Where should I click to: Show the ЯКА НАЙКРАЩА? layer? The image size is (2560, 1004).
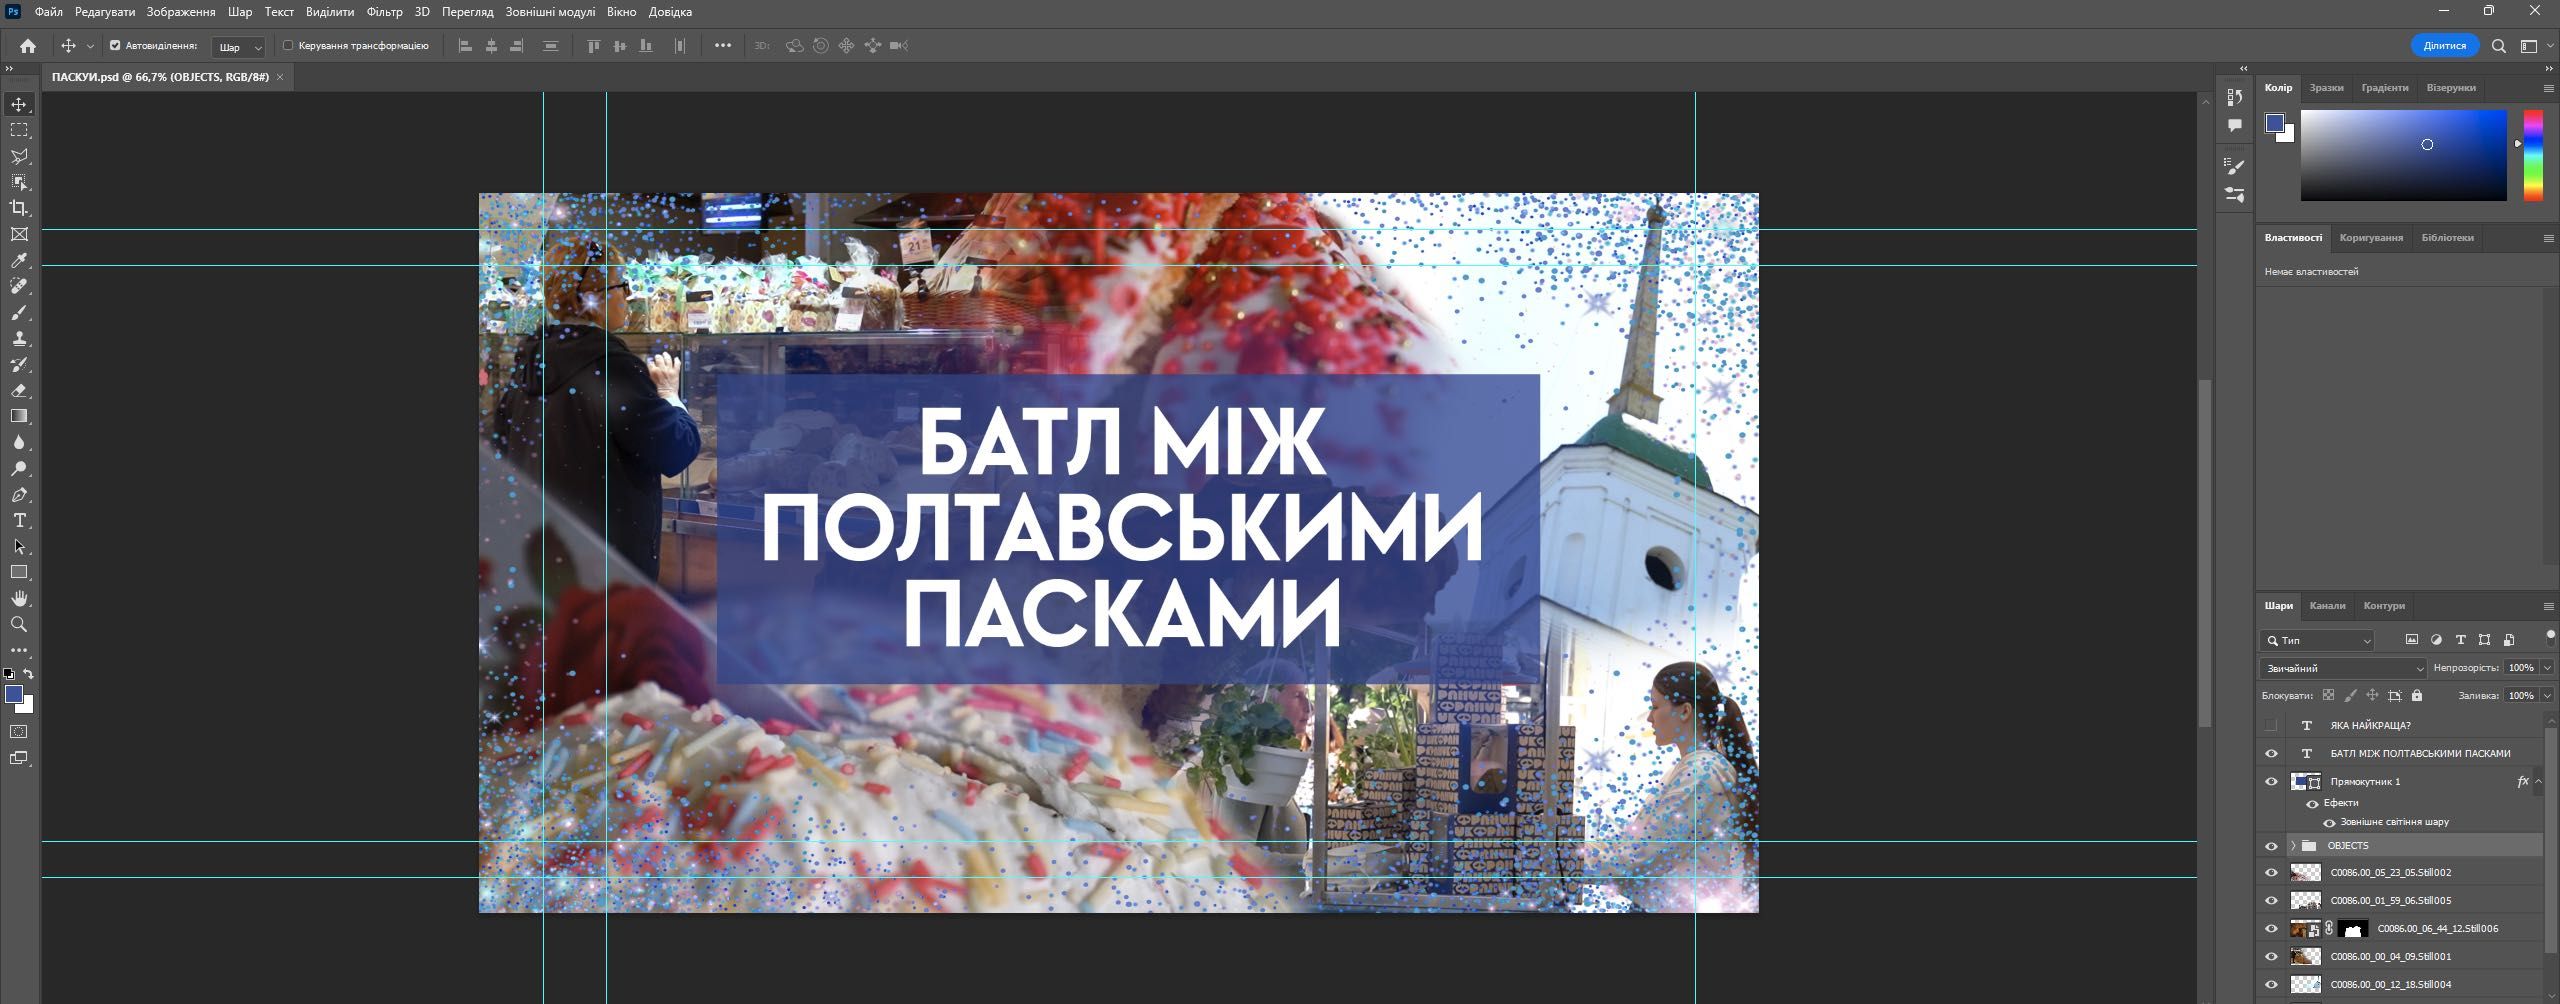coord(2271,725)
